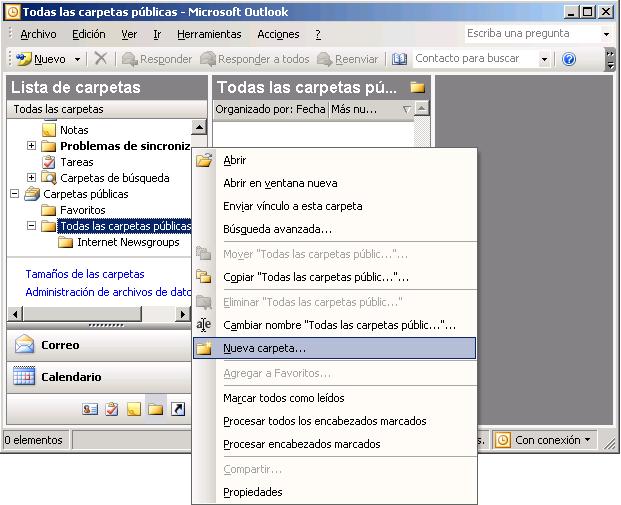Click the Contacts card icon in navigation
This screenshot has height=505, width=621.
pos(90,409)
